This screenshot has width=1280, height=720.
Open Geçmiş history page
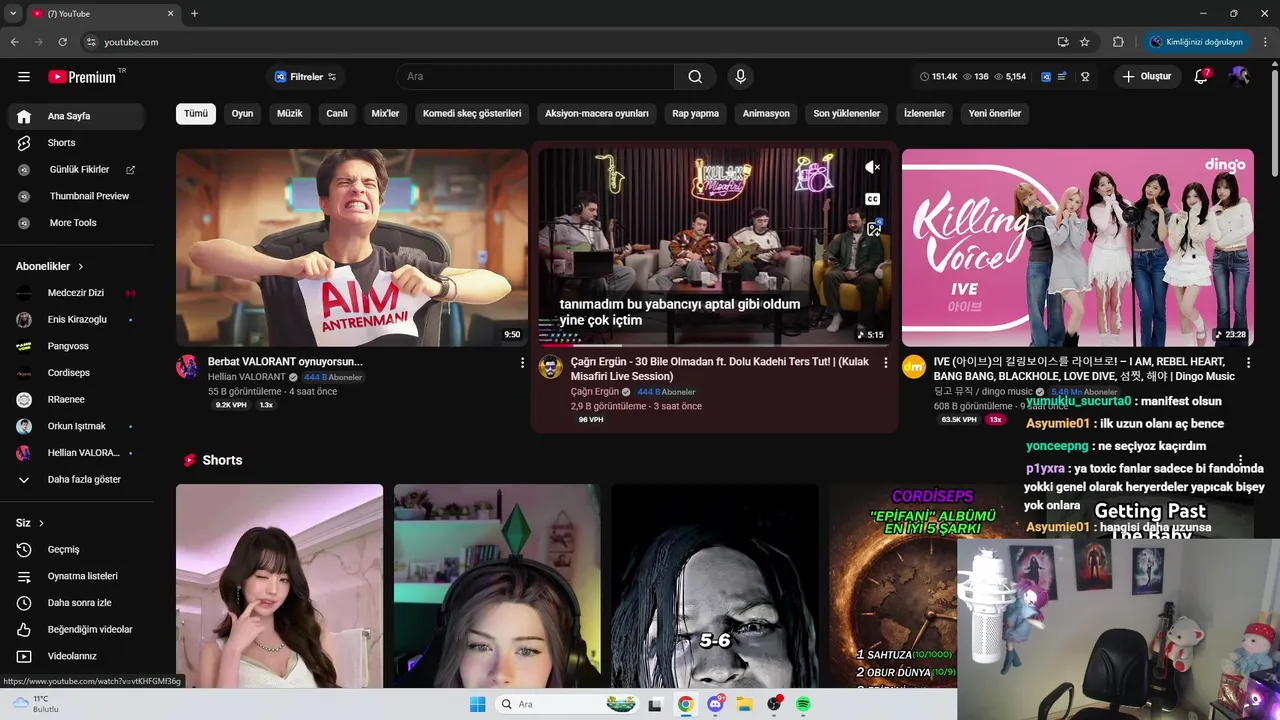pyautogui.click(x=76, y=549)
